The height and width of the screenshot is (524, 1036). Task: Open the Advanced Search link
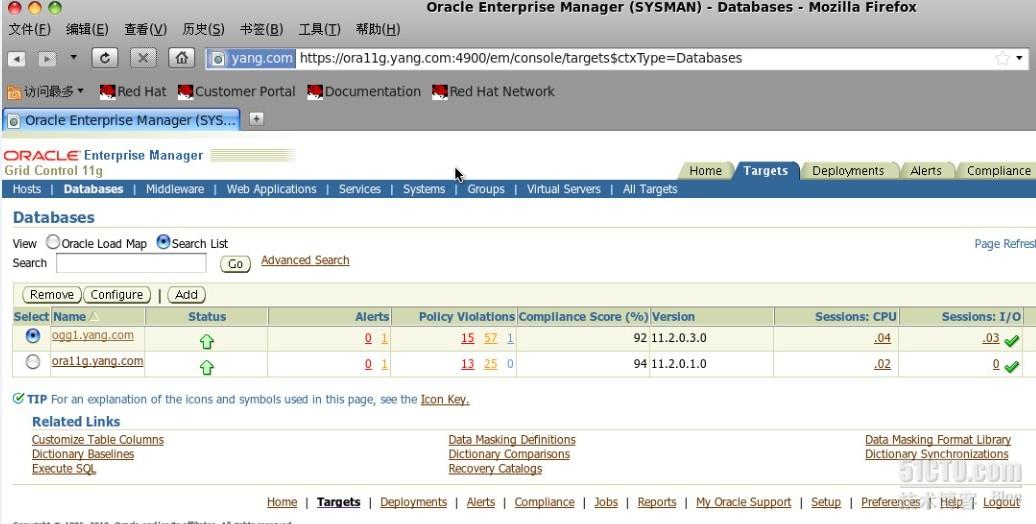(305, 260)
